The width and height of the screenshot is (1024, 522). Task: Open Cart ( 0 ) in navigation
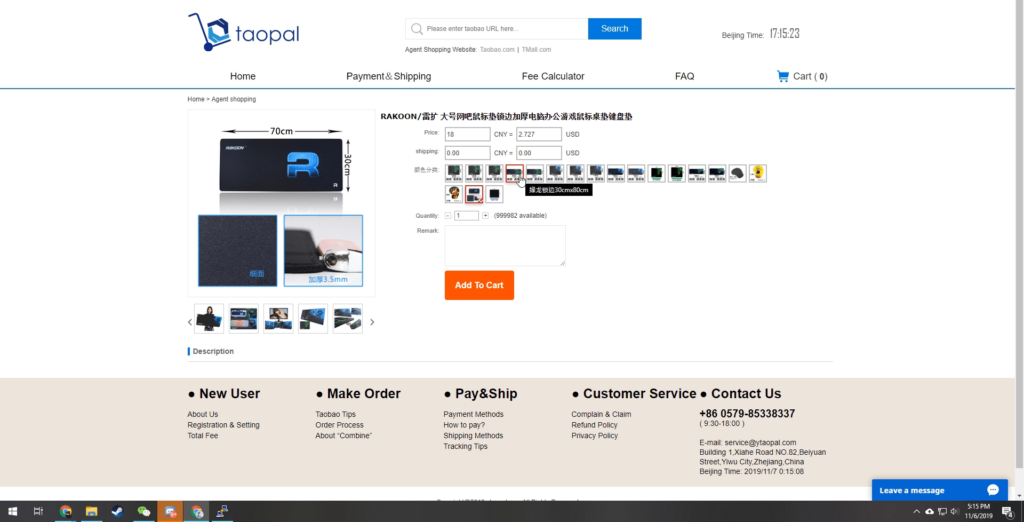(x=802, y=76)
